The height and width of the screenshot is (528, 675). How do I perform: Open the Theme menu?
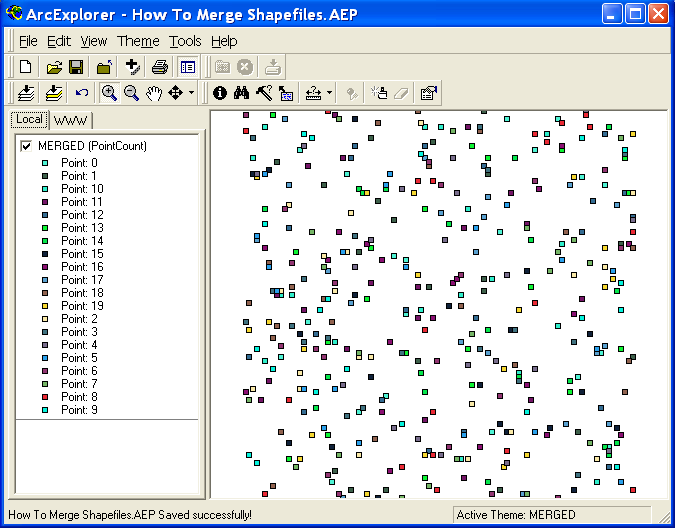[138, 41]
